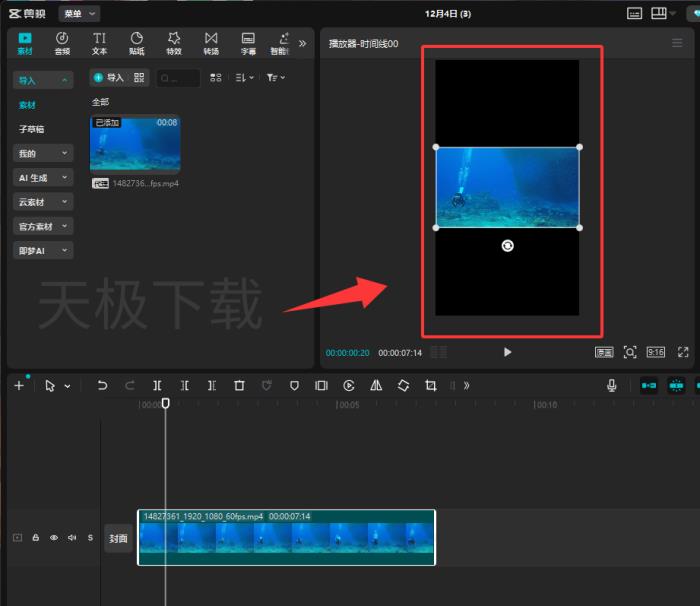
Task: Switch to the 音频 tab
Action: [62, 43]
